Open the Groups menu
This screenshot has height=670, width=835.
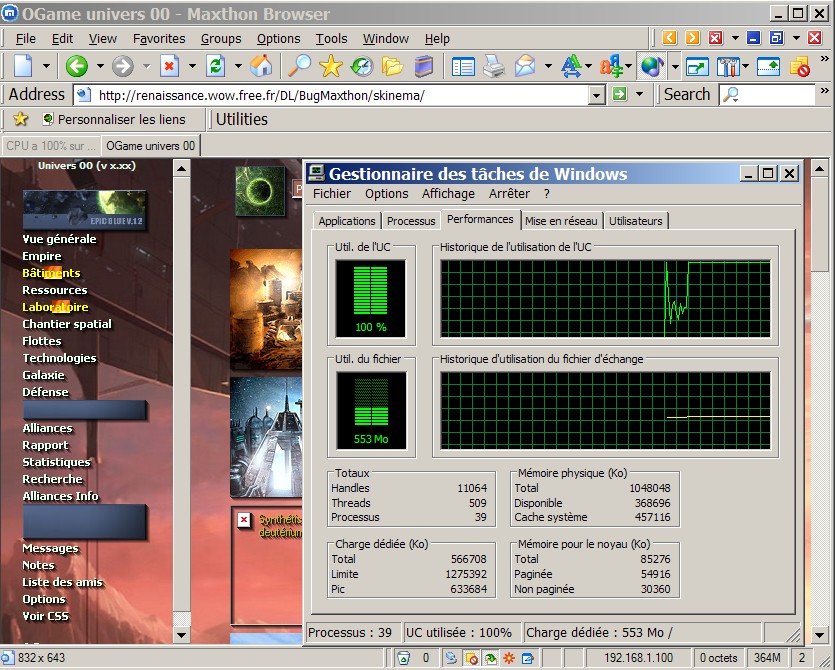point(221,38)
